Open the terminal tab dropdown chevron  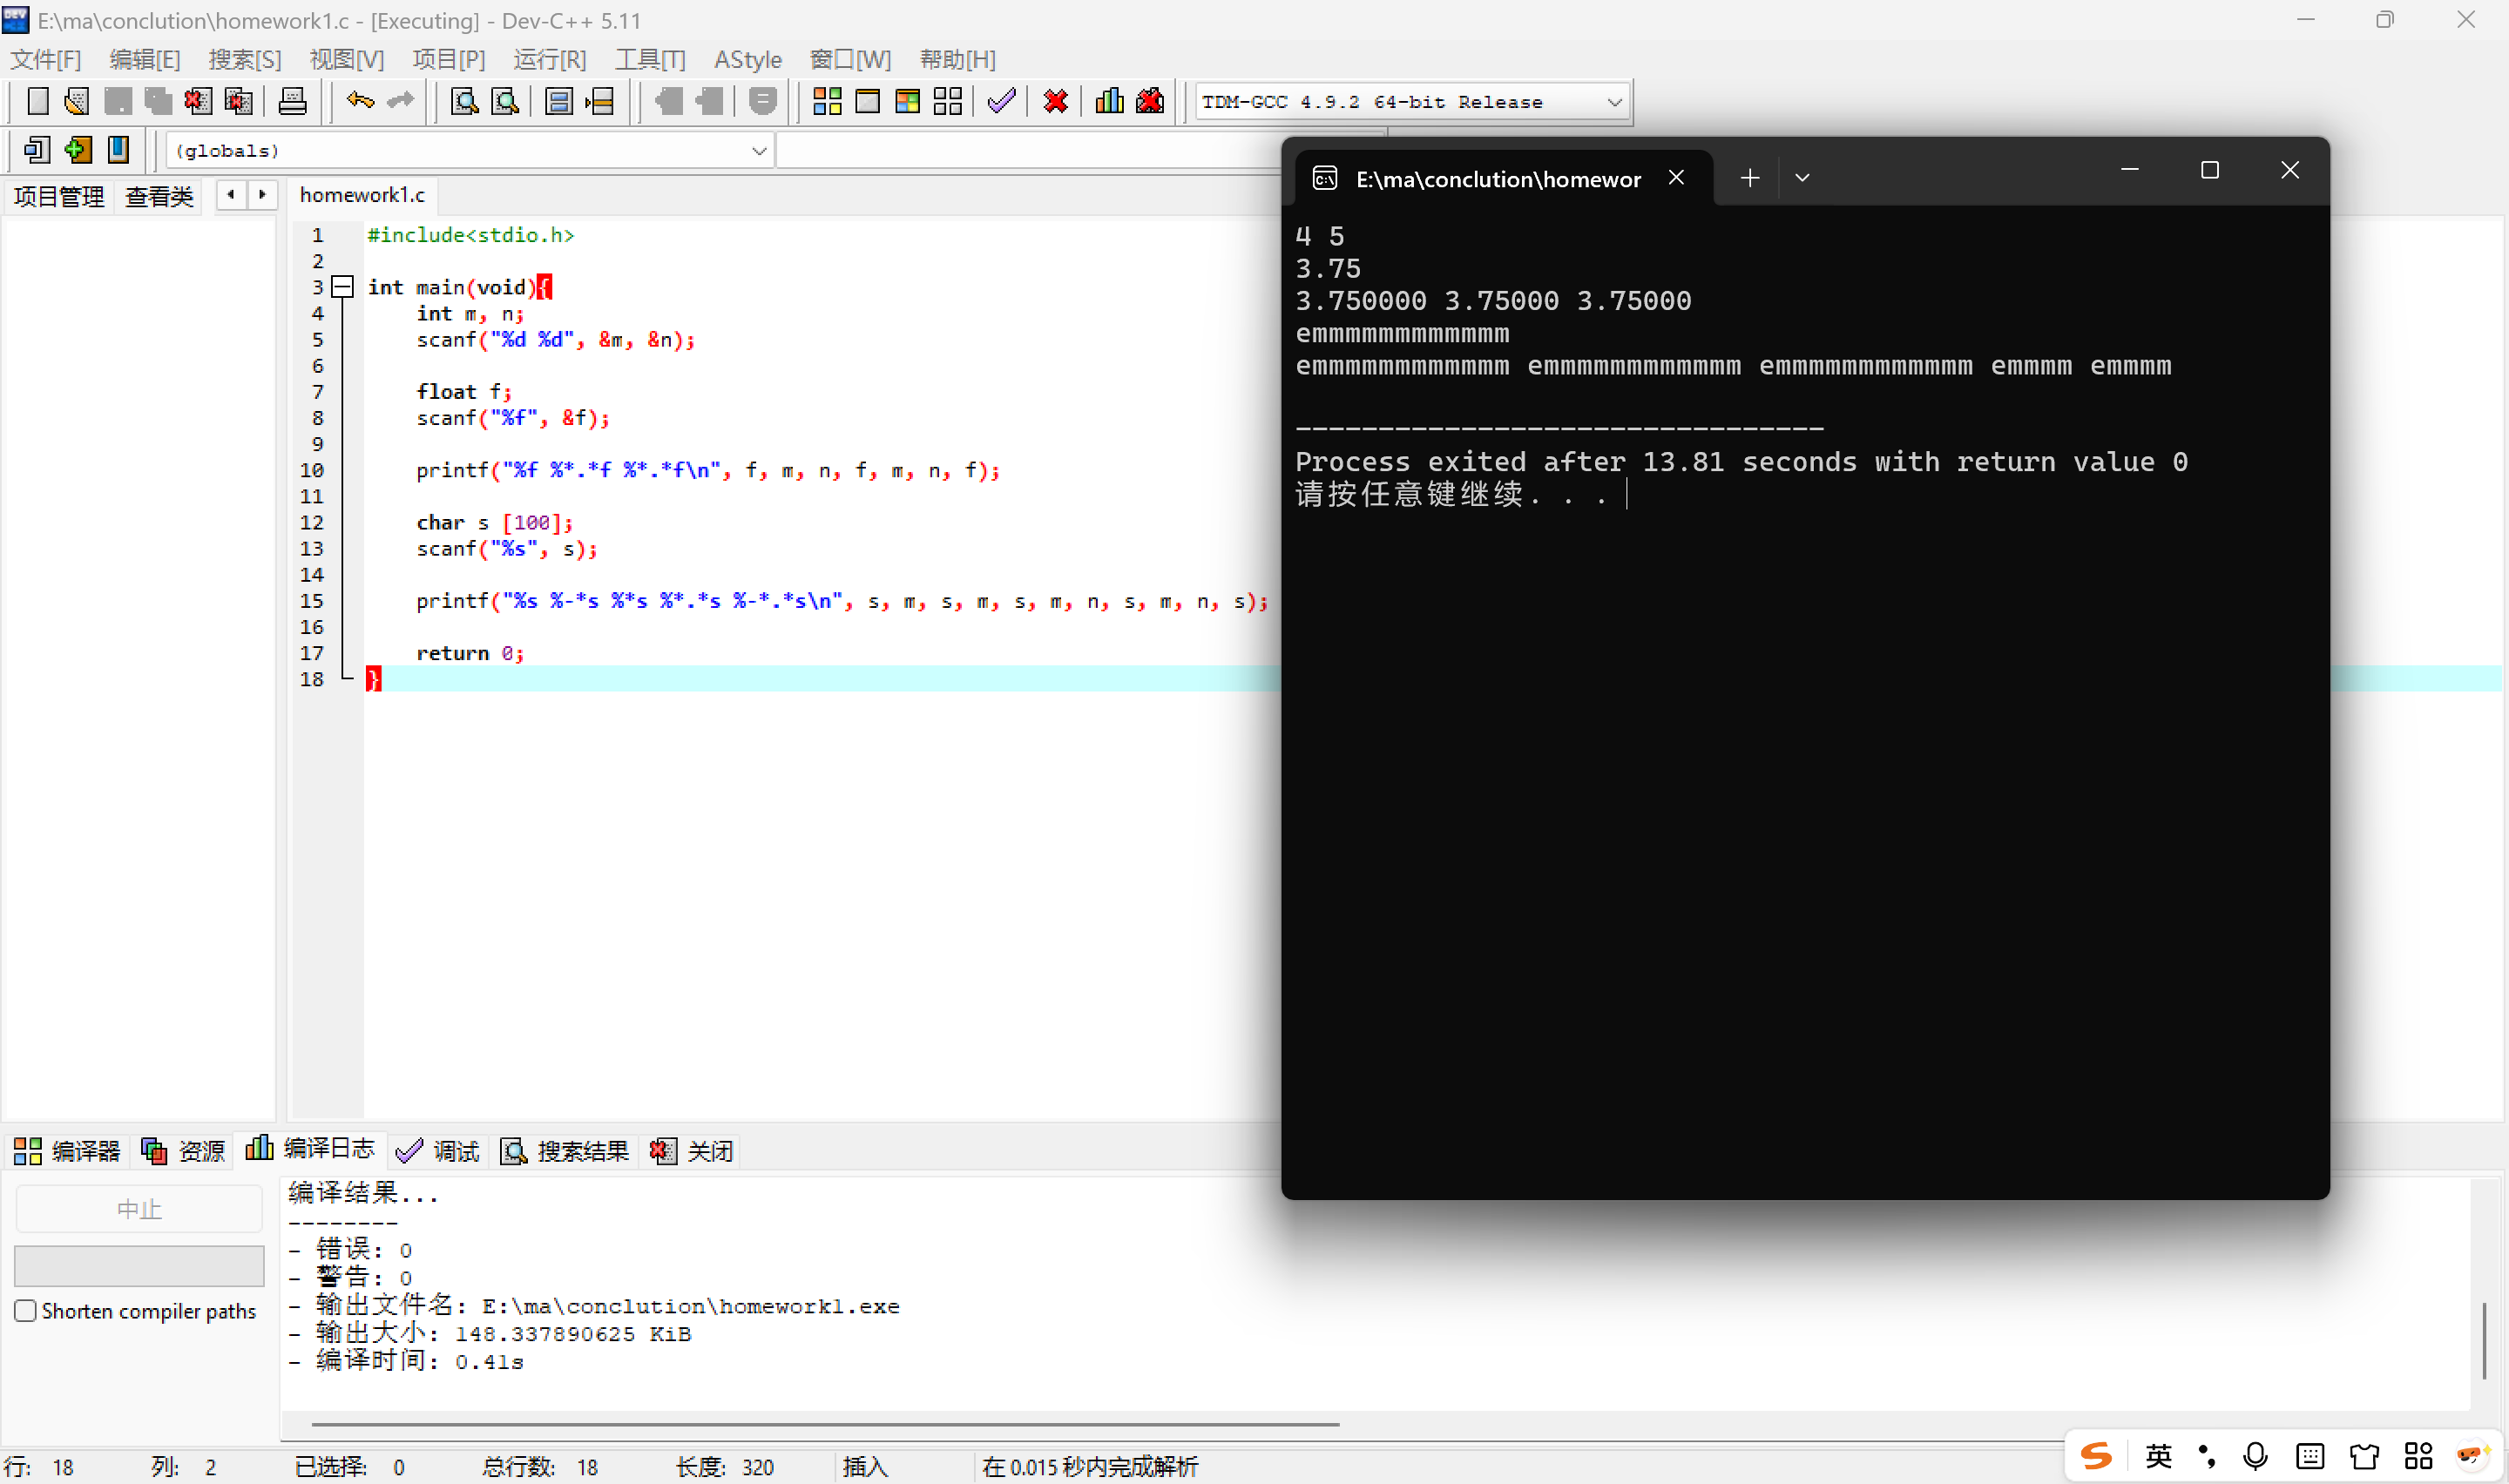(1802, 178)
